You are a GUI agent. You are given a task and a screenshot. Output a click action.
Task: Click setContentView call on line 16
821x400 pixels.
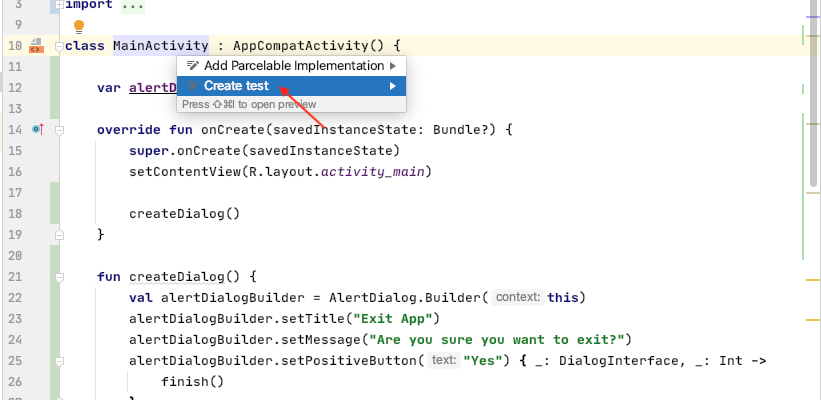coord(185,172)
